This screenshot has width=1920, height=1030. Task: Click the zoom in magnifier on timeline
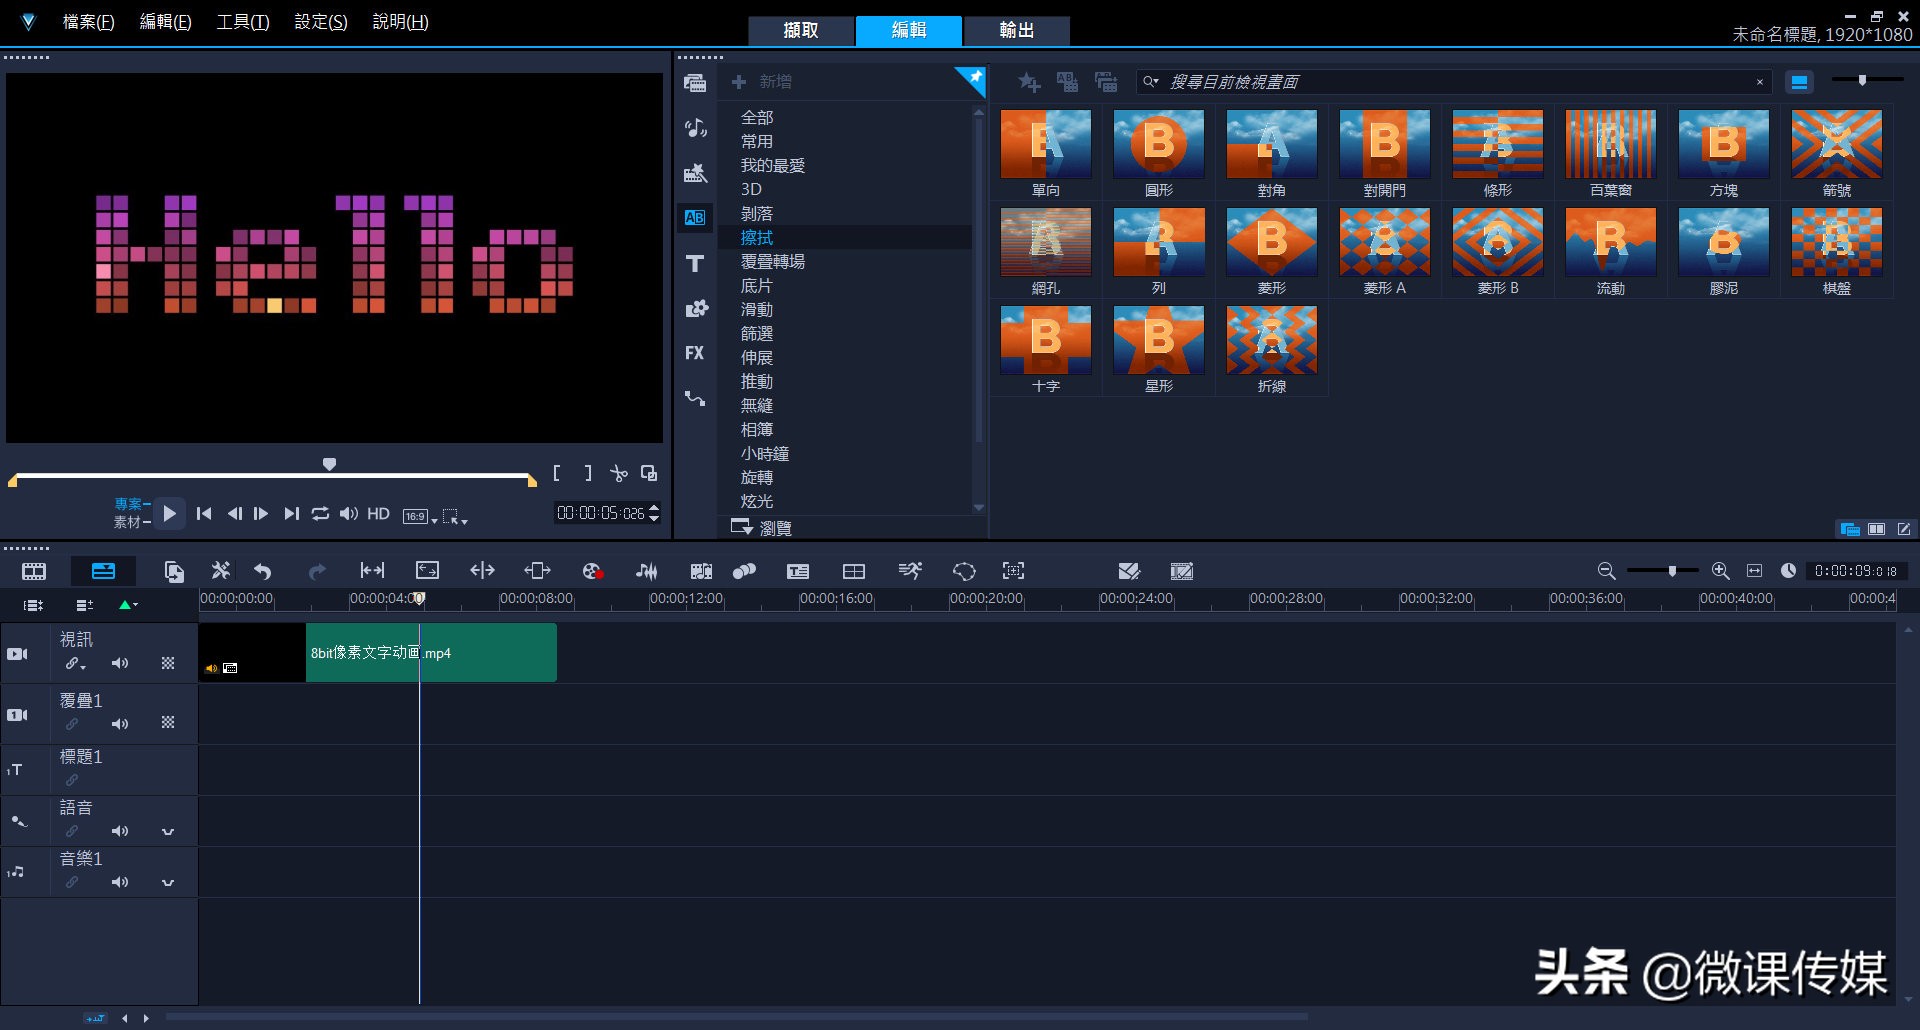coord(1720,571)
